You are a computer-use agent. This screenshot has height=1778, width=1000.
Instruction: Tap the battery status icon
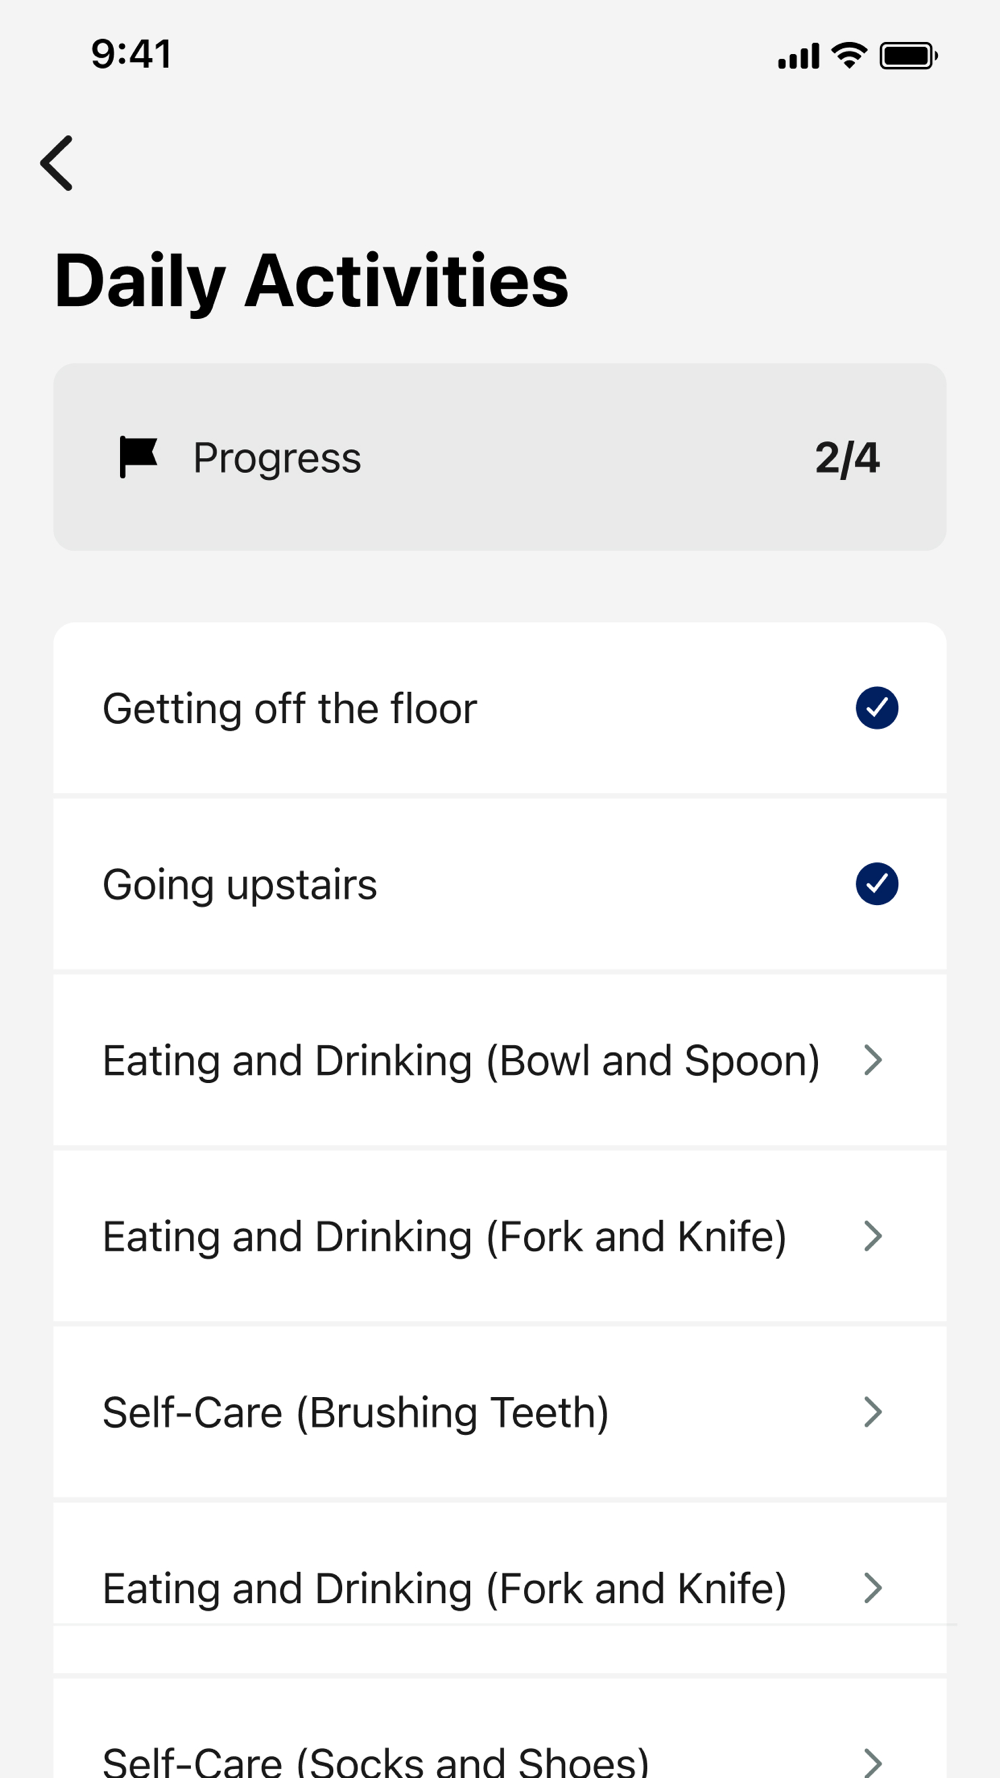pos(908,55)
